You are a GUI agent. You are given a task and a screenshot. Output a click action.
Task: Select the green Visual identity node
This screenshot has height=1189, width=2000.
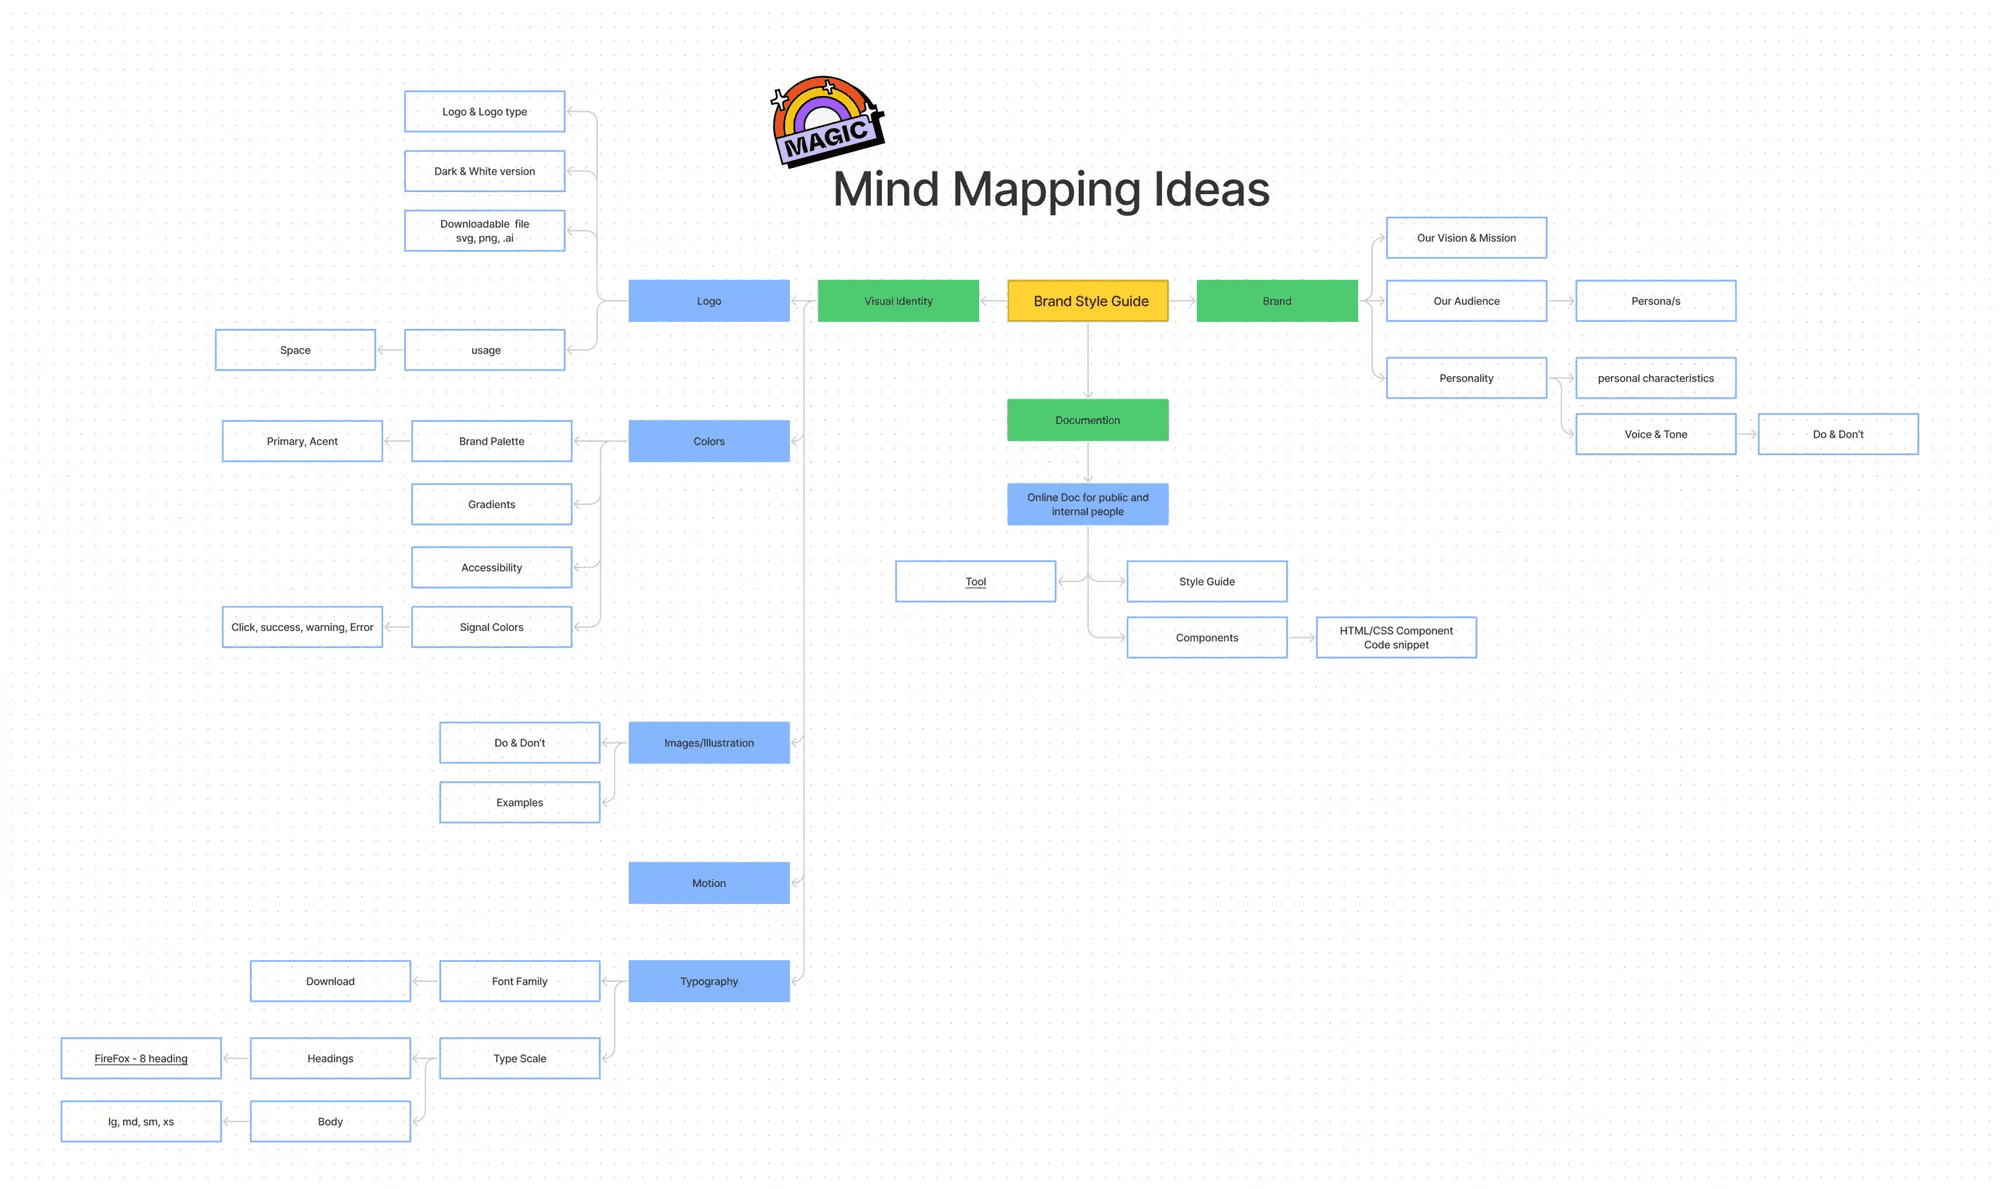(898, 301)
